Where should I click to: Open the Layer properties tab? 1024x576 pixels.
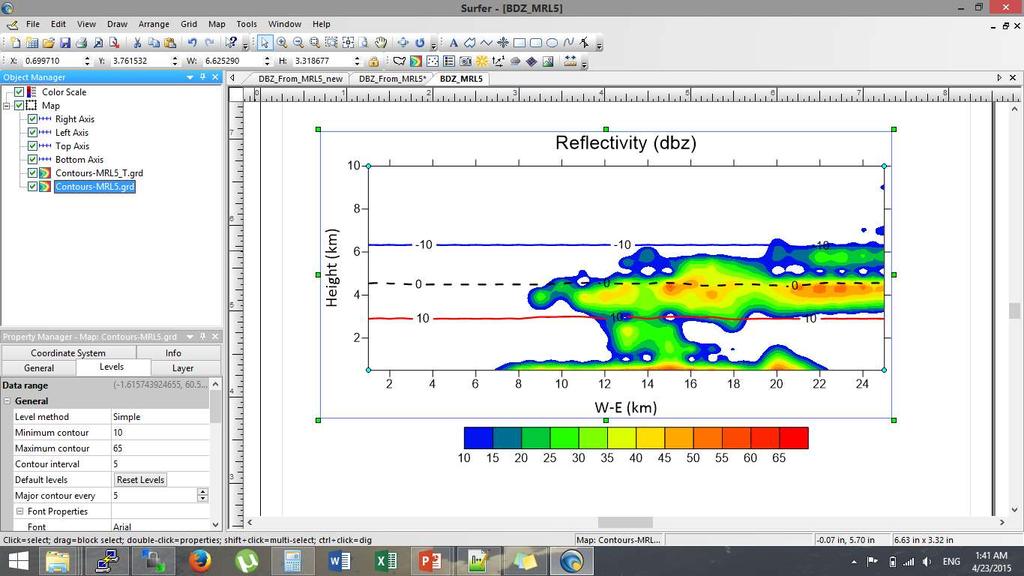pyautogui.click(x=183, y=368)
